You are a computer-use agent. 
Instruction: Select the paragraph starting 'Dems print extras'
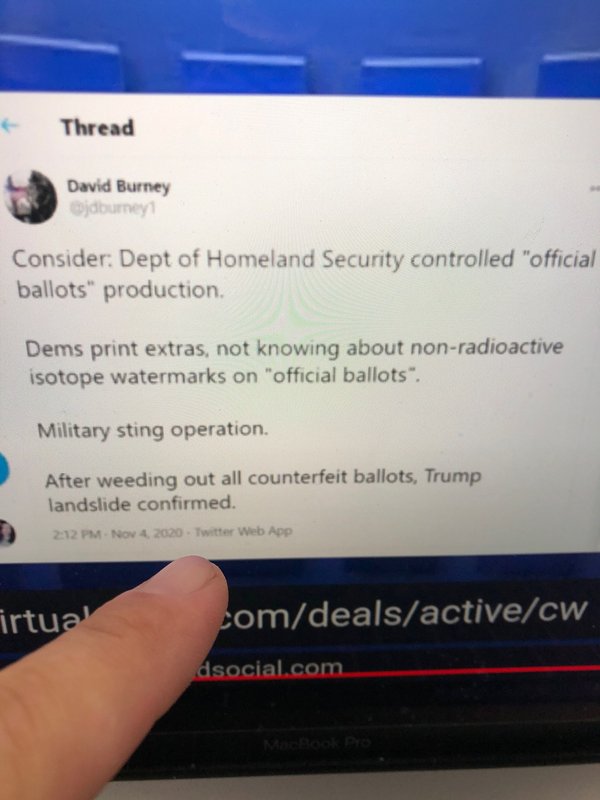point(294,362)
